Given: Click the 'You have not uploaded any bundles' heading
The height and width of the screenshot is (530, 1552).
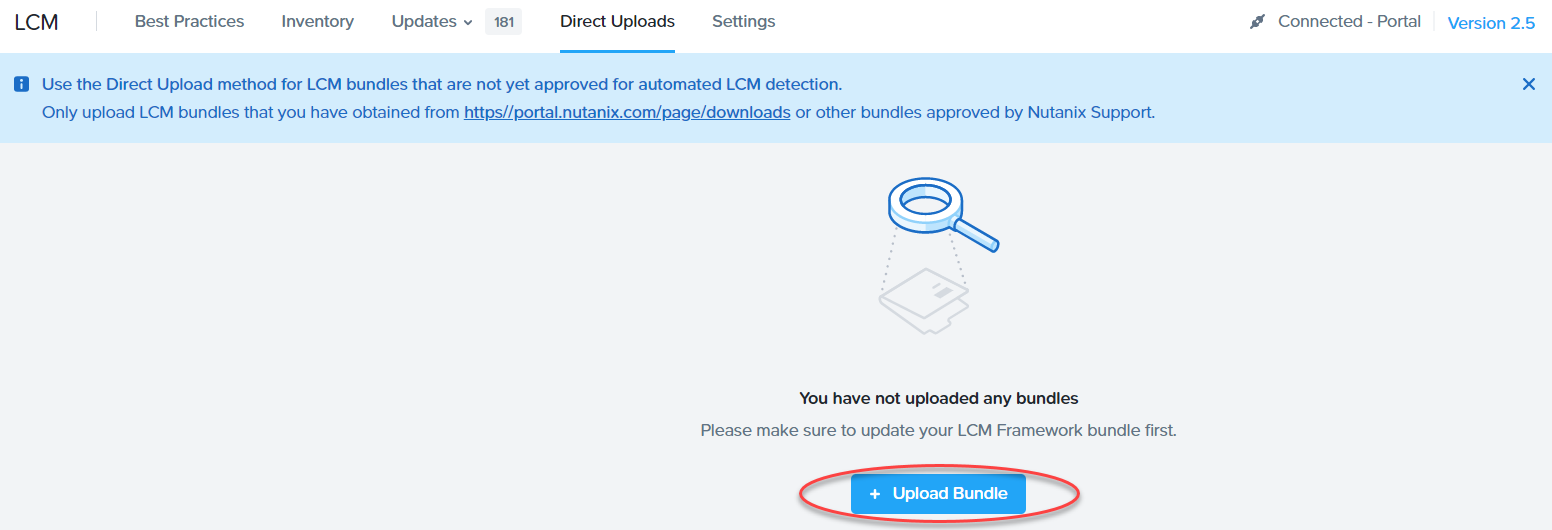Looking at the screenshot, I should point(938,398).
